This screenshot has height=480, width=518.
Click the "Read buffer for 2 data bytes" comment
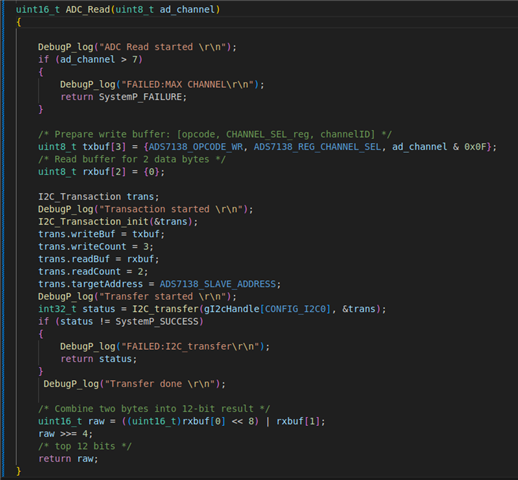click(132, 159)
